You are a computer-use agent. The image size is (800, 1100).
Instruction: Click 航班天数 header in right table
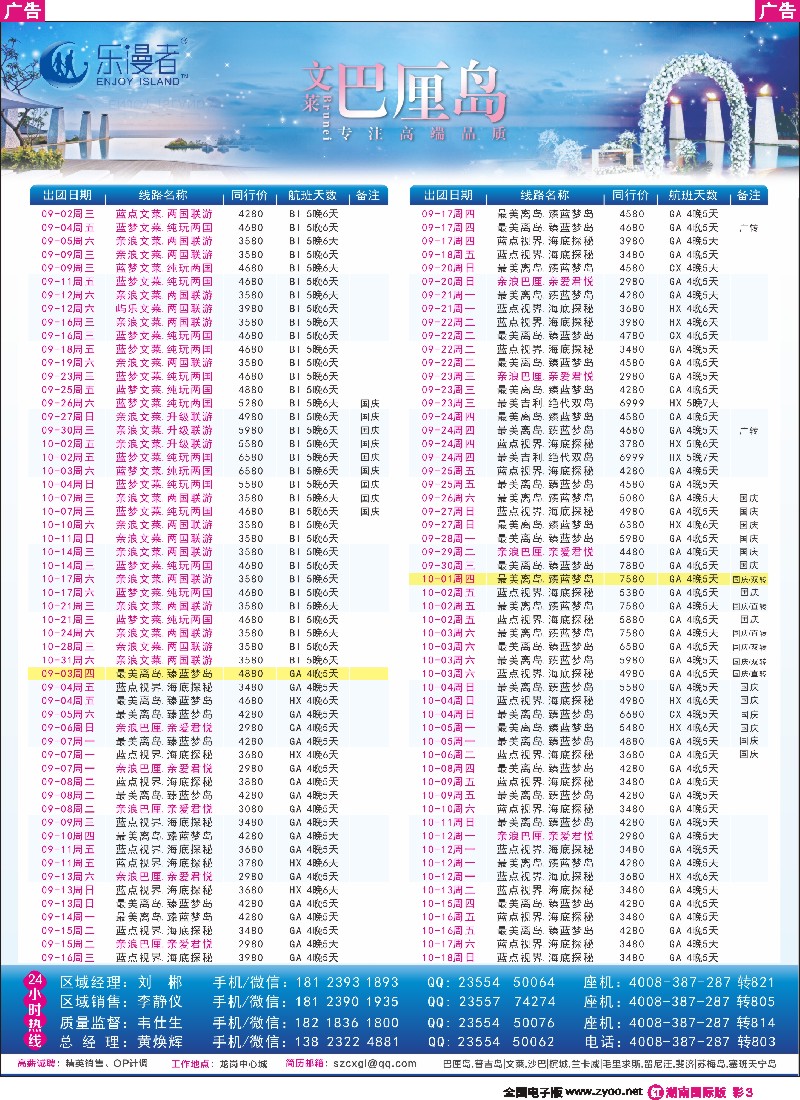coord(693,195)
